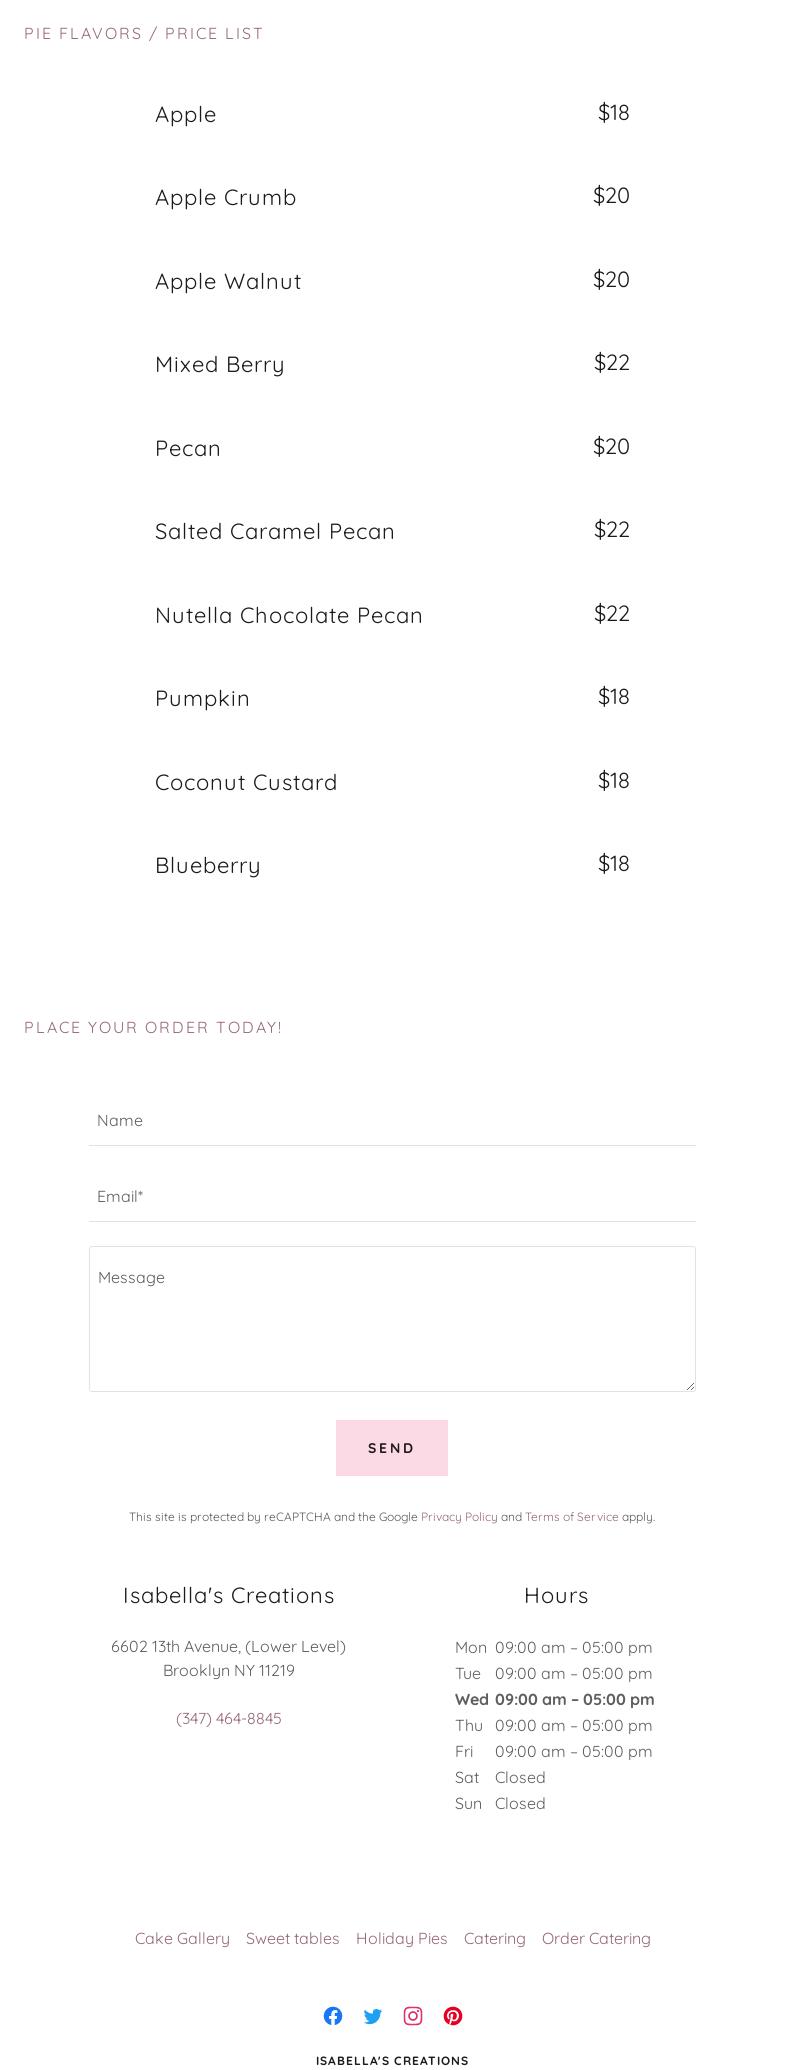Image resolution: width=785 pixels, height=2070 pixels.
Task: Select the Instagram icon in the footer
Action: click(413, 2016)
